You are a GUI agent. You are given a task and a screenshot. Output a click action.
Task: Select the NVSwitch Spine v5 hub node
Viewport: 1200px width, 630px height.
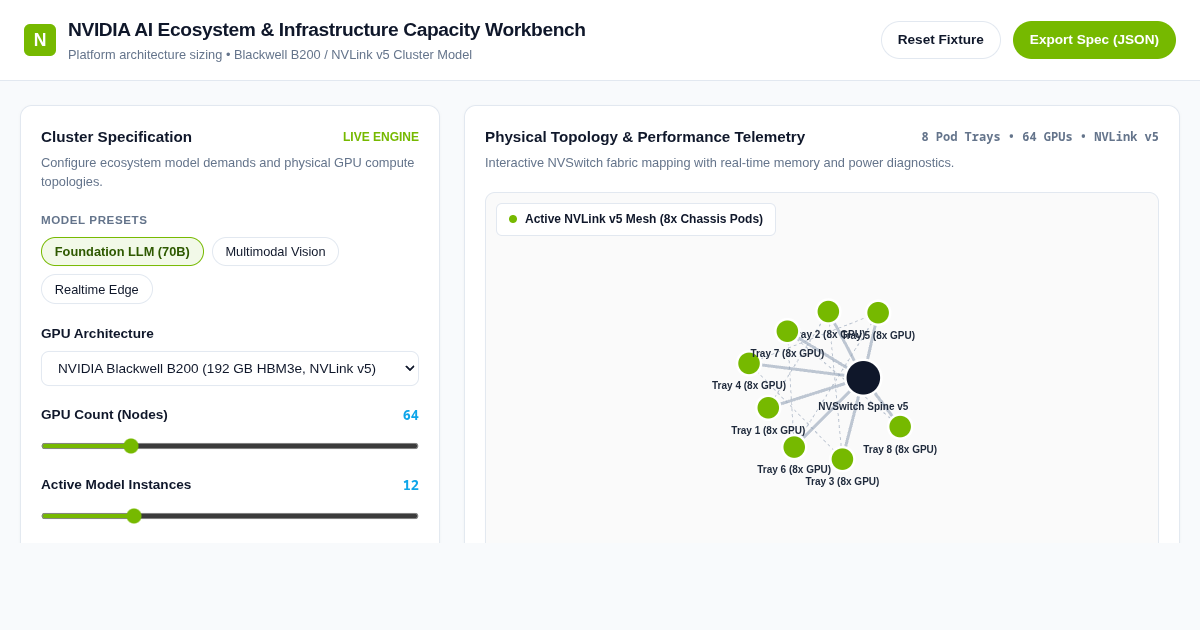863,378
